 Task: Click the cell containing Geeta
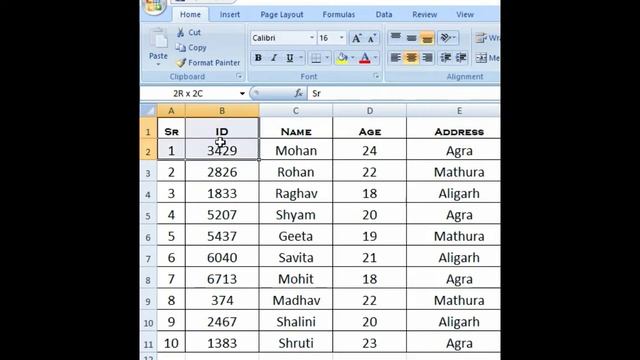point(296,236)
